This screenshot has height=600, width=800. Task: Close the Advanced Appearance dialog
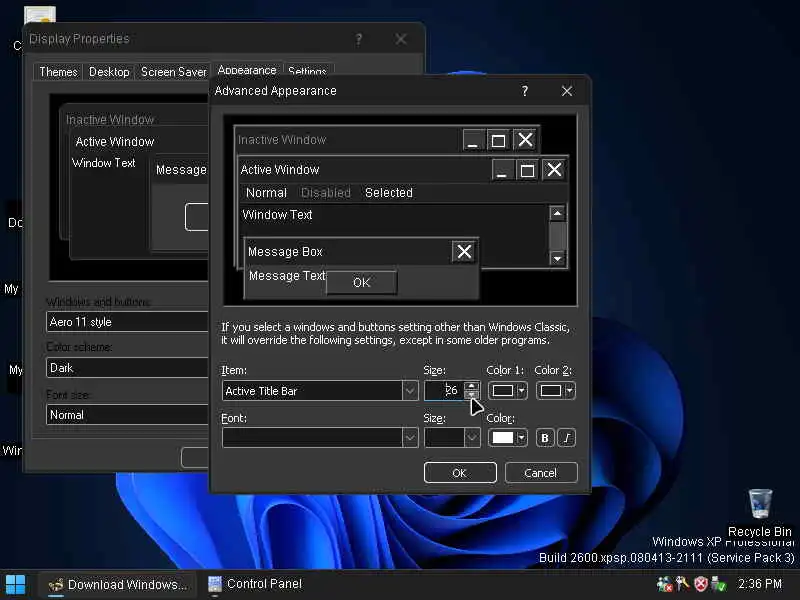click(566, 91)
